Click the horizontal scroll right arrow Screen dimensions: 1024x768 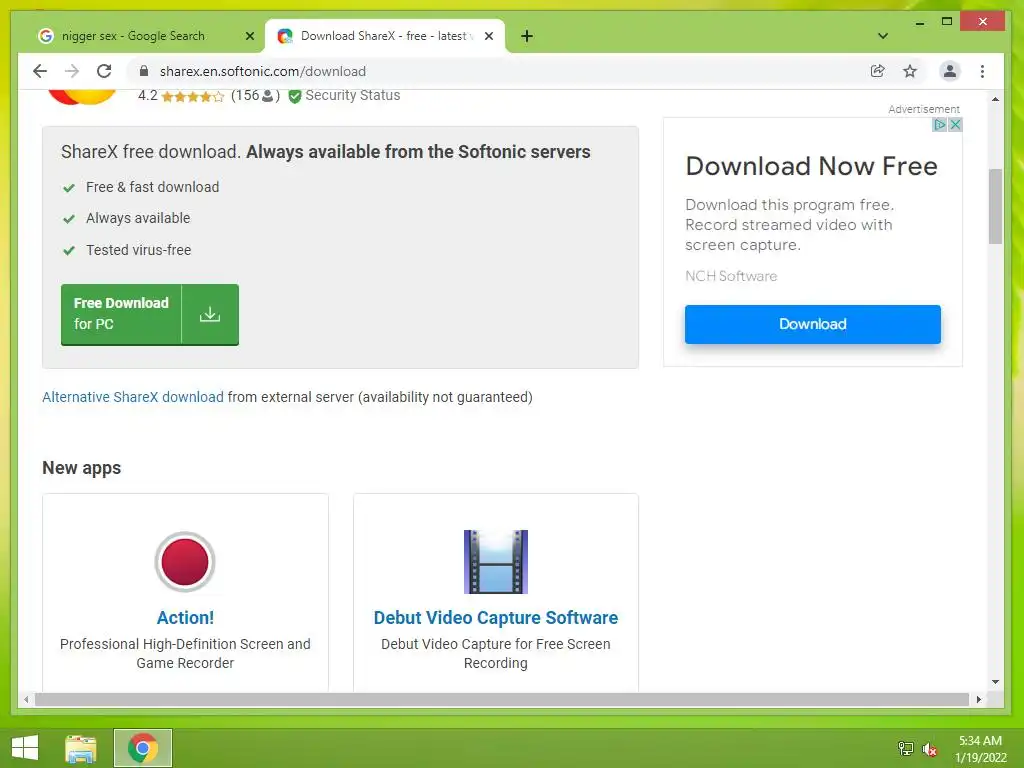(978, 699)
